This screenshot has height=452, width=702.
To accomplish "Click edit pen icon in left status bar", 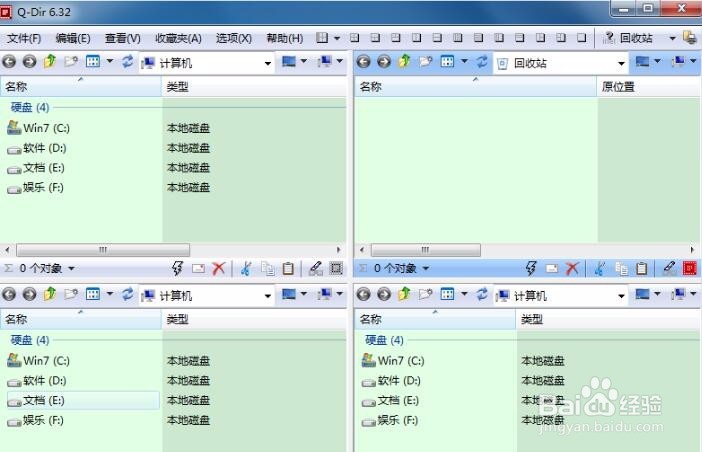I will click(316, 269).
